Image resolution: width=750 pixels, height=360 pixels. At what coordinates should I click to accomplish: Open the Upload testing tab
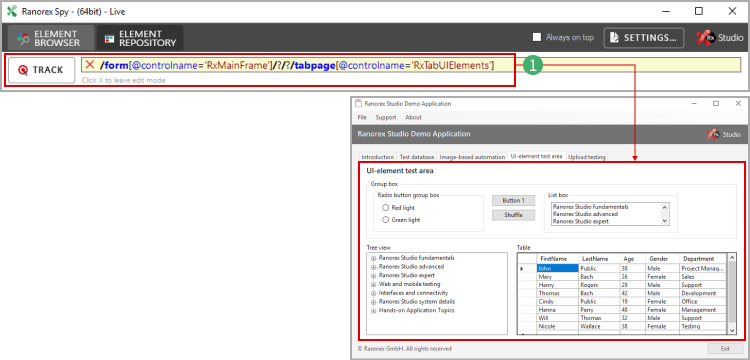tap(587, 157)
